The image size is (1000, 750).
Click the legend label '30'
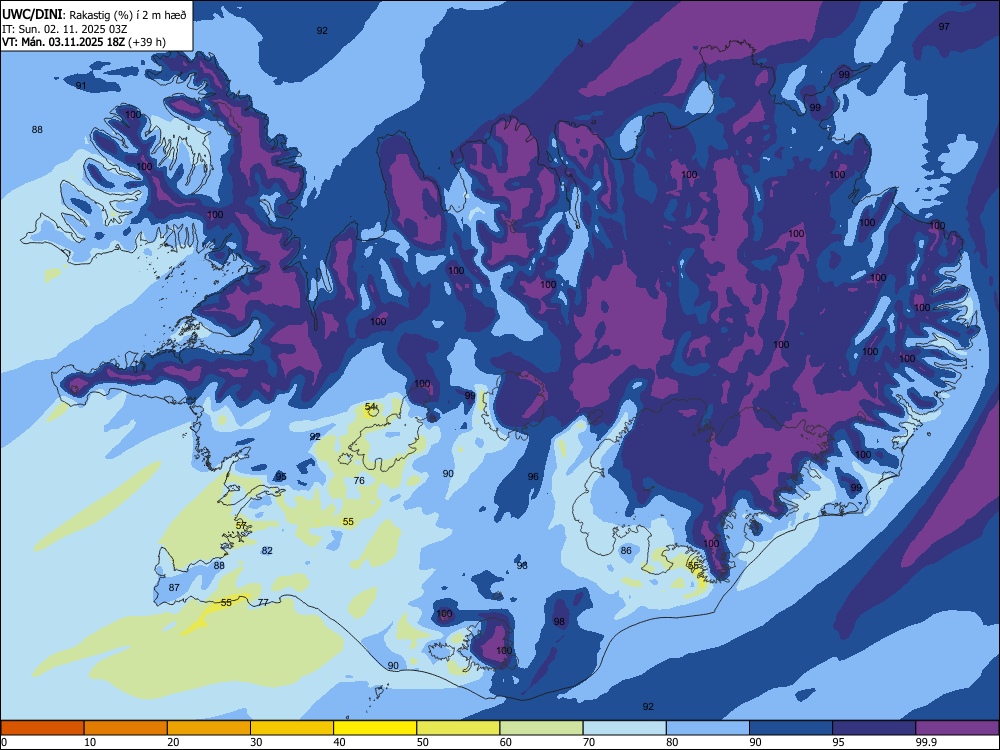point(256,742)
